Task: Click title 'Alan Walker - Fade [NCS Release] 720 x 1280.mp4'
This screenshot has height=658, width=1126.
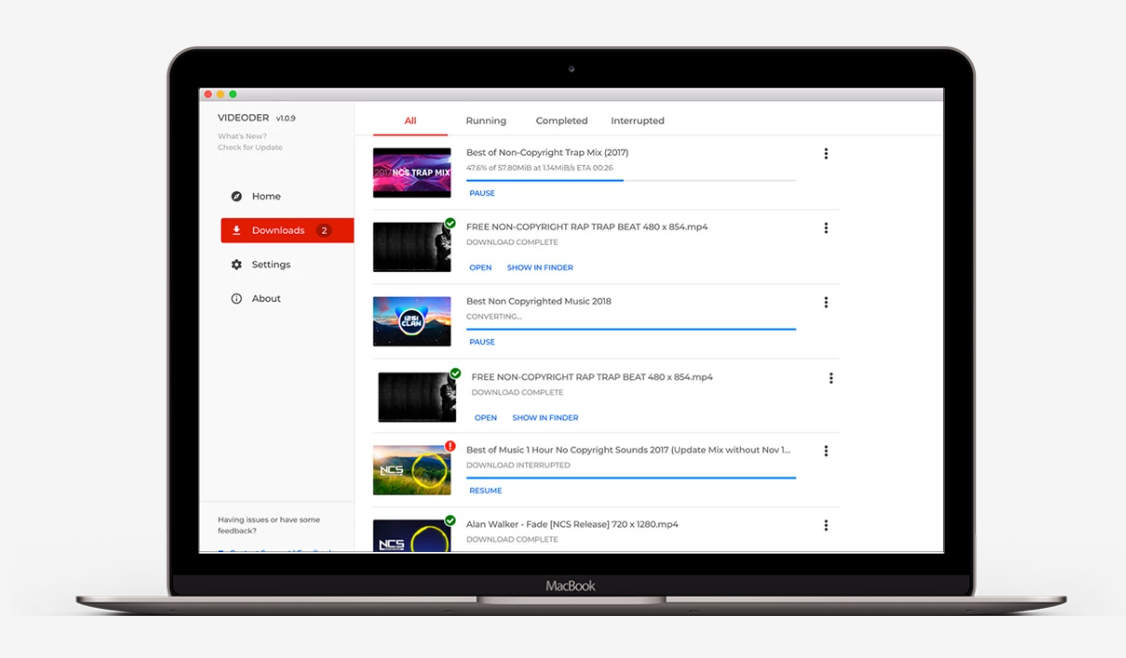Action: (x=572, y=524)
